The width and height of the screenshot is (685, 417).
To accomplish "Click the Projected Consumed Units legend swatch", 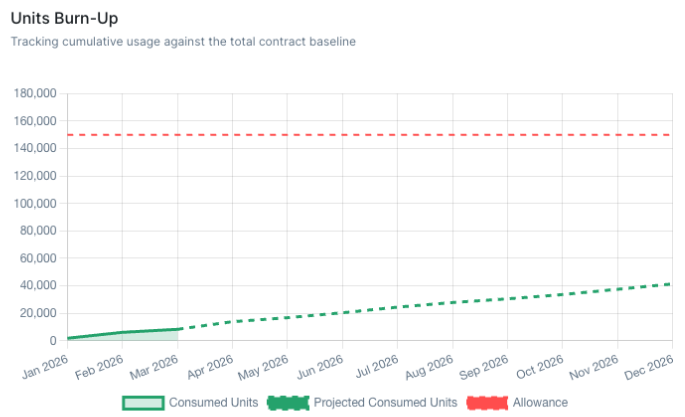I will tap(287, 402).
